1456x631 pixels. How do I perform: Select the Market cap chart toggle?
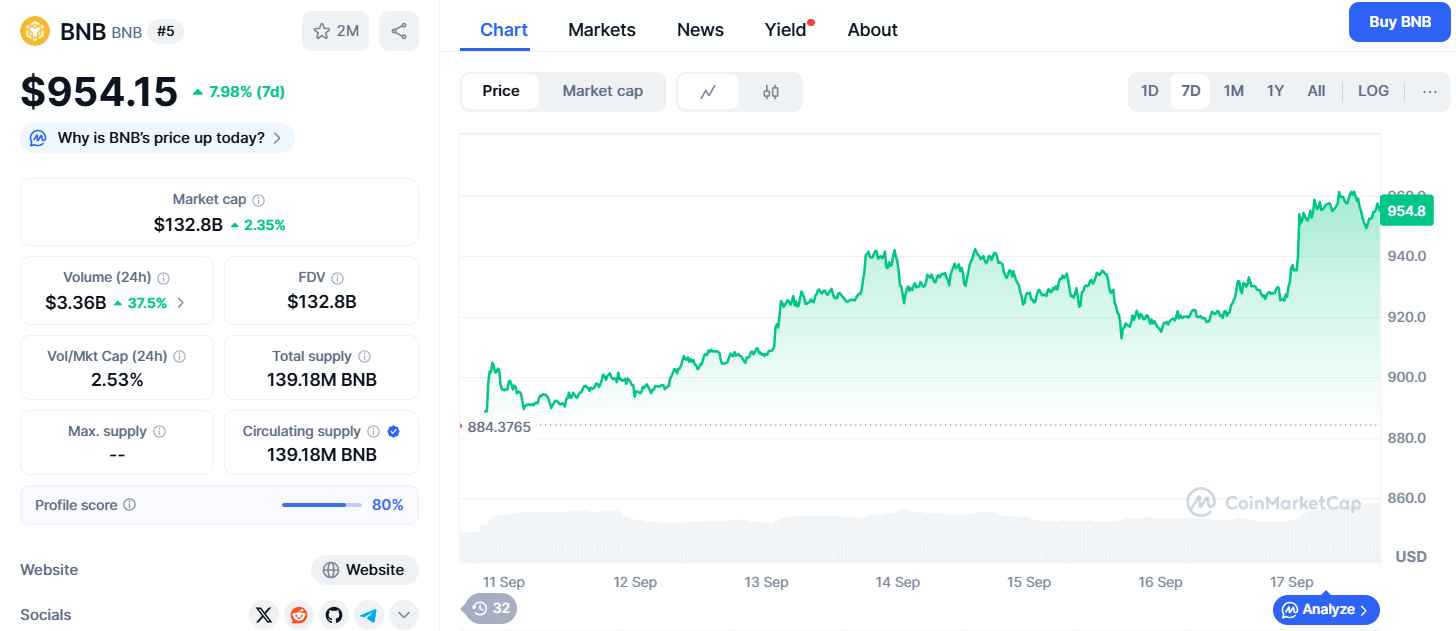point(603,91)
